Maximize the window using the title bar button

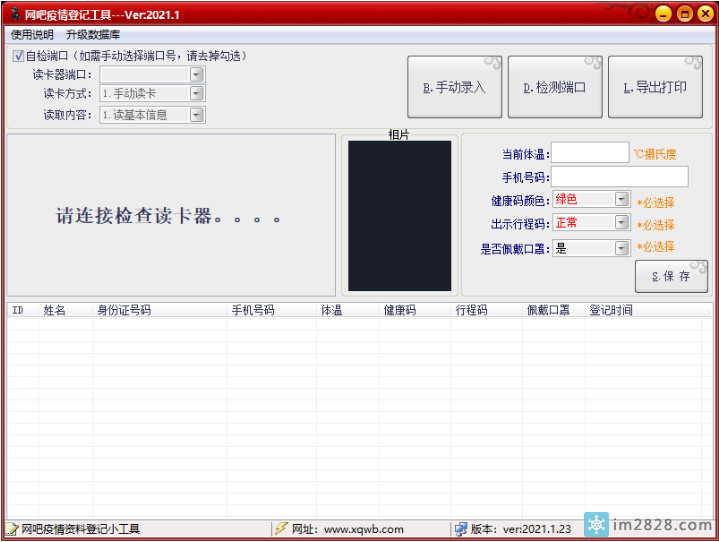coord(684,14)
